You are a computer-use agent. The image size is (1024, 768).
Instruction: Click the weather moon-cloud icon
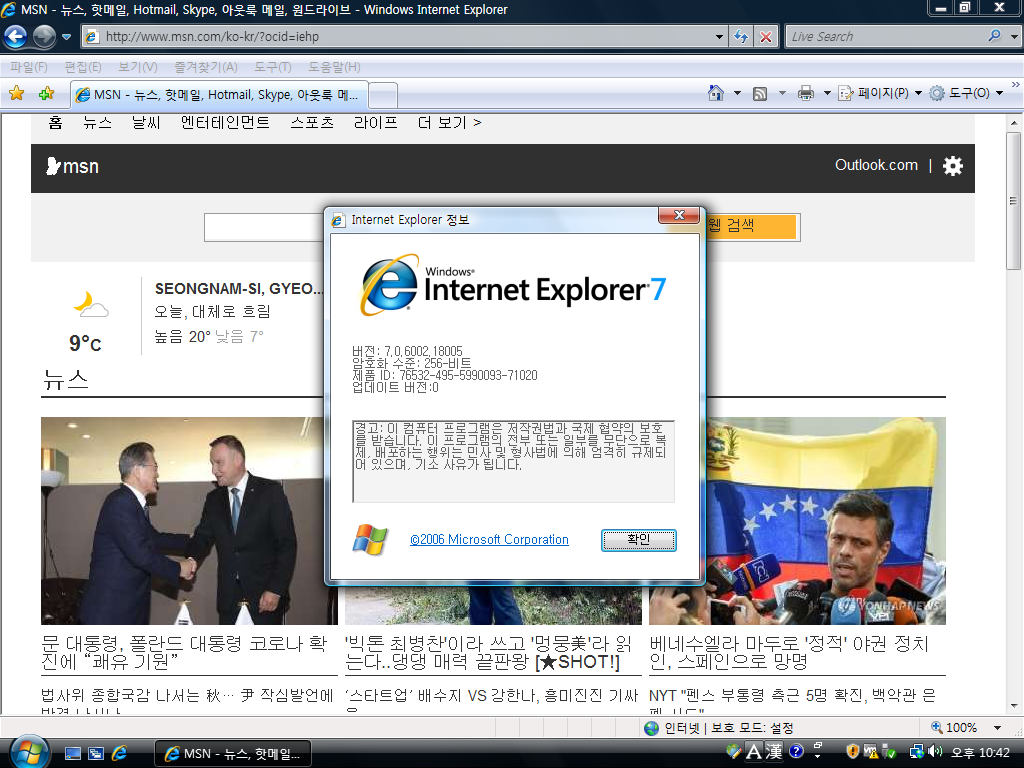[x=91, y=305]
